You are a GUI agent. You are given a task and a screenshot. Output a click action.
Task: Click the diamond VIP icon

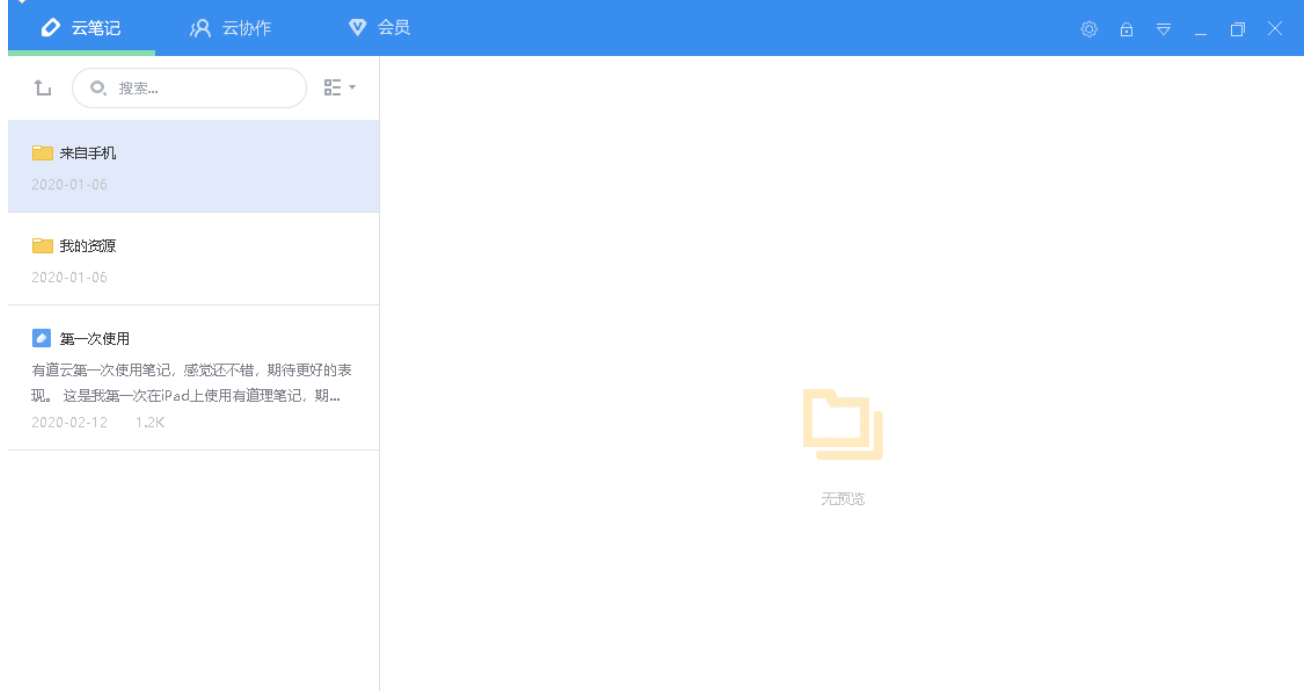click(x=357, y=28)
